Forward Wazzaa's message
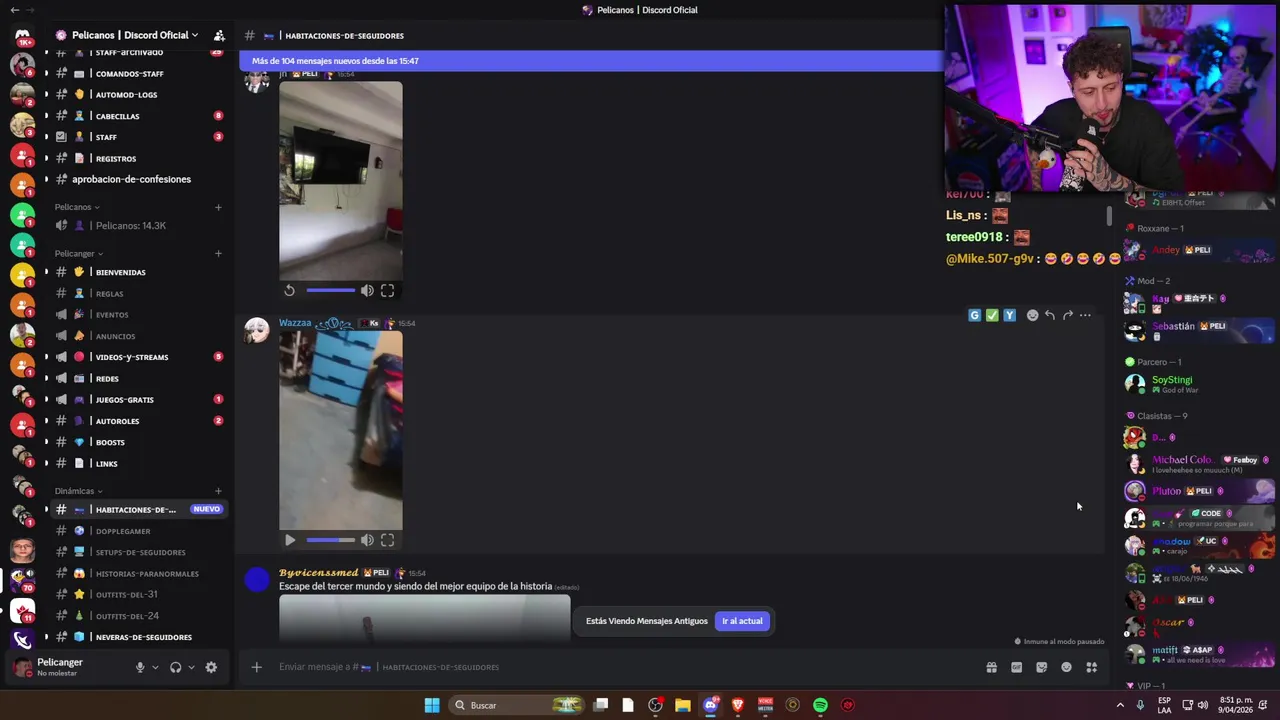The image size is (1280, 720). tap(1068, 315)
